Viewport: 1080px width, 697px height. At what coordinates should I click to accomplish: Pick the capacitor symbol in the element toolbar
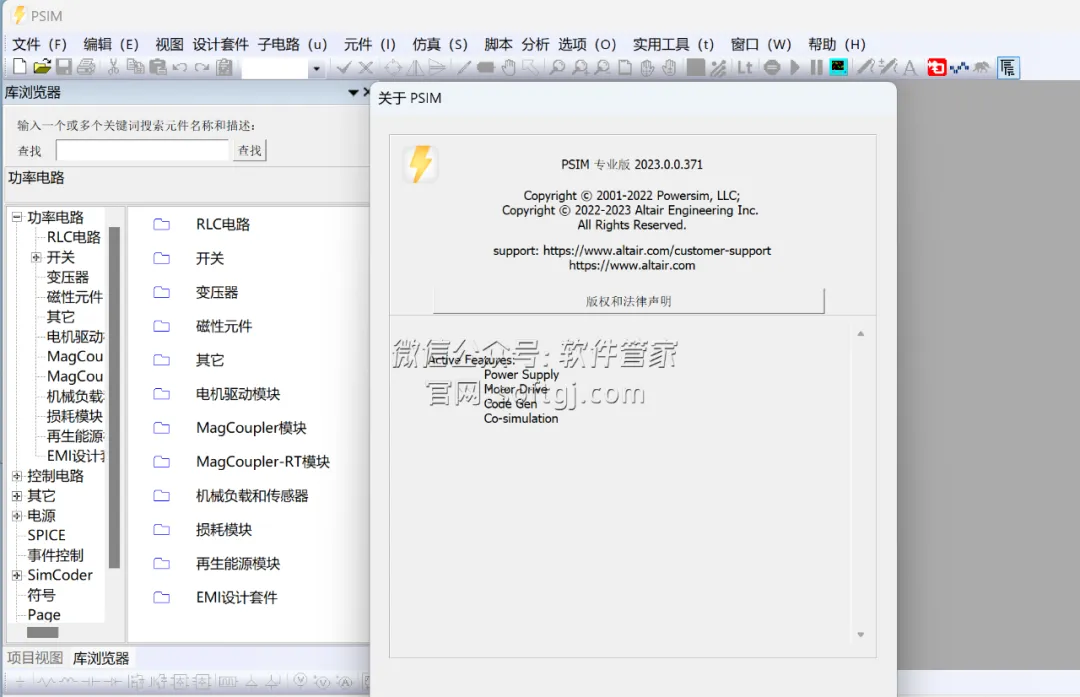(90, 682)
